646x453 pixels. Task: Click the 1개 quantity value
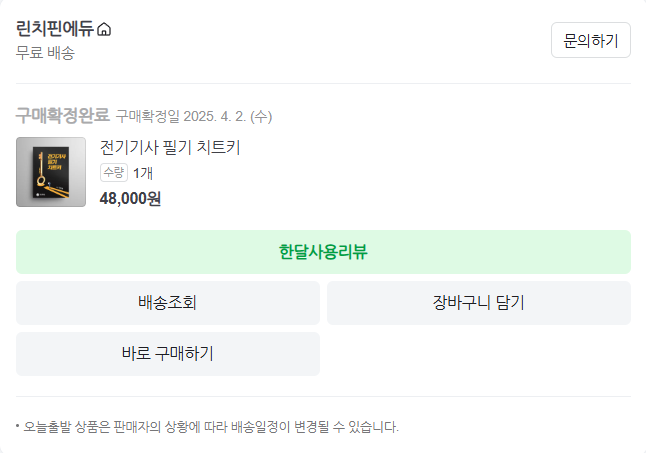coord(143,173)
